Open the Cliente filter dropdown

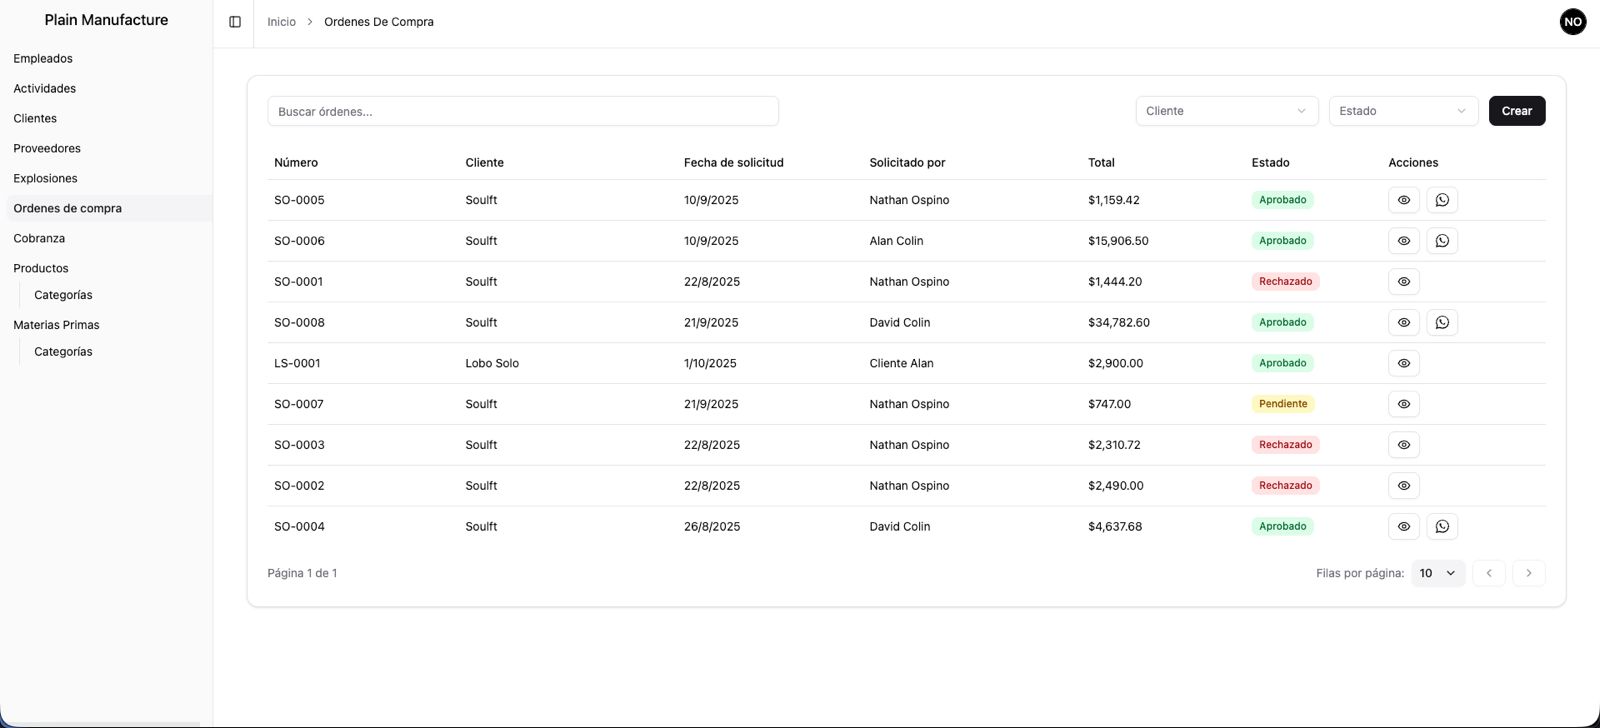coord(1226,110)
